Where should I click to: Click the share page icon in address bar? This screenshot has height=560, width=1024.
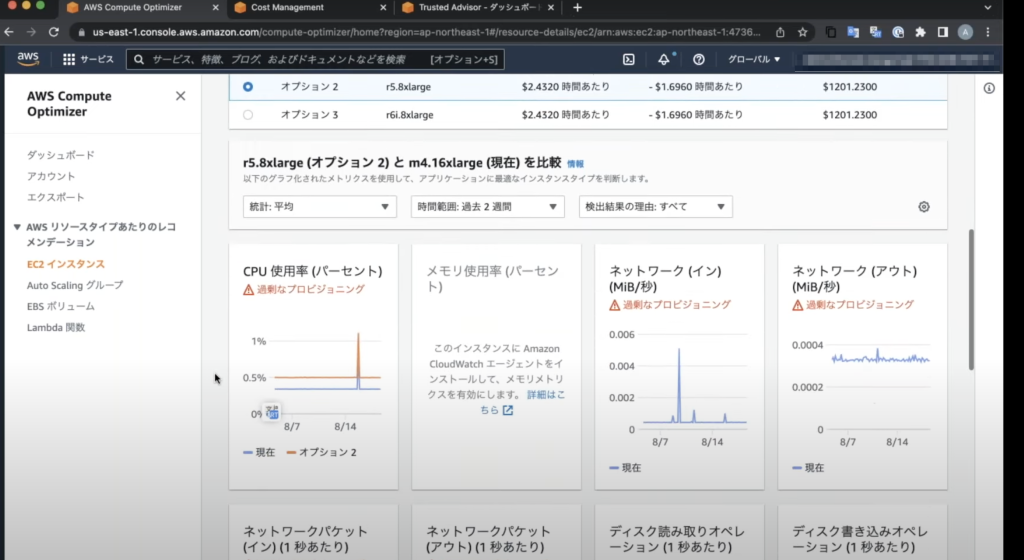(780, 32)
